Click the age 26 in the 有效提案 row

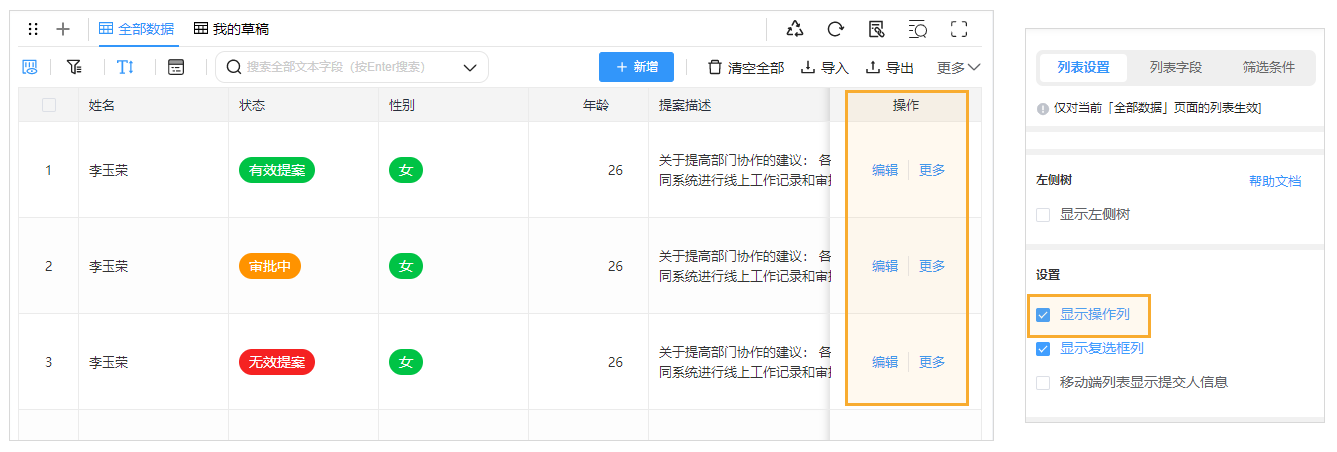coord(615,170)
